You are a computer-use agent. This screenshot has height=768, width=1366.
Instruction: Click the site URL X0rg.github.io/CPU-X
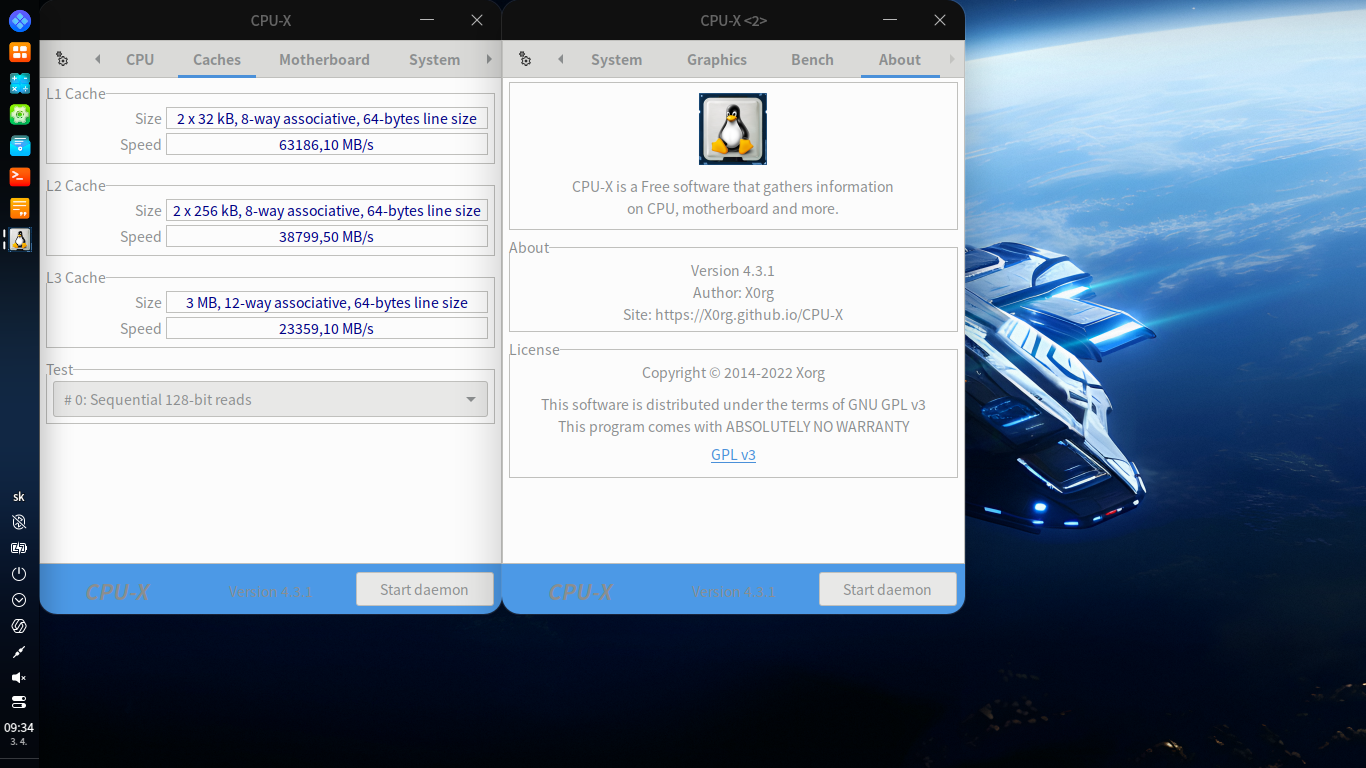point(749,314)
